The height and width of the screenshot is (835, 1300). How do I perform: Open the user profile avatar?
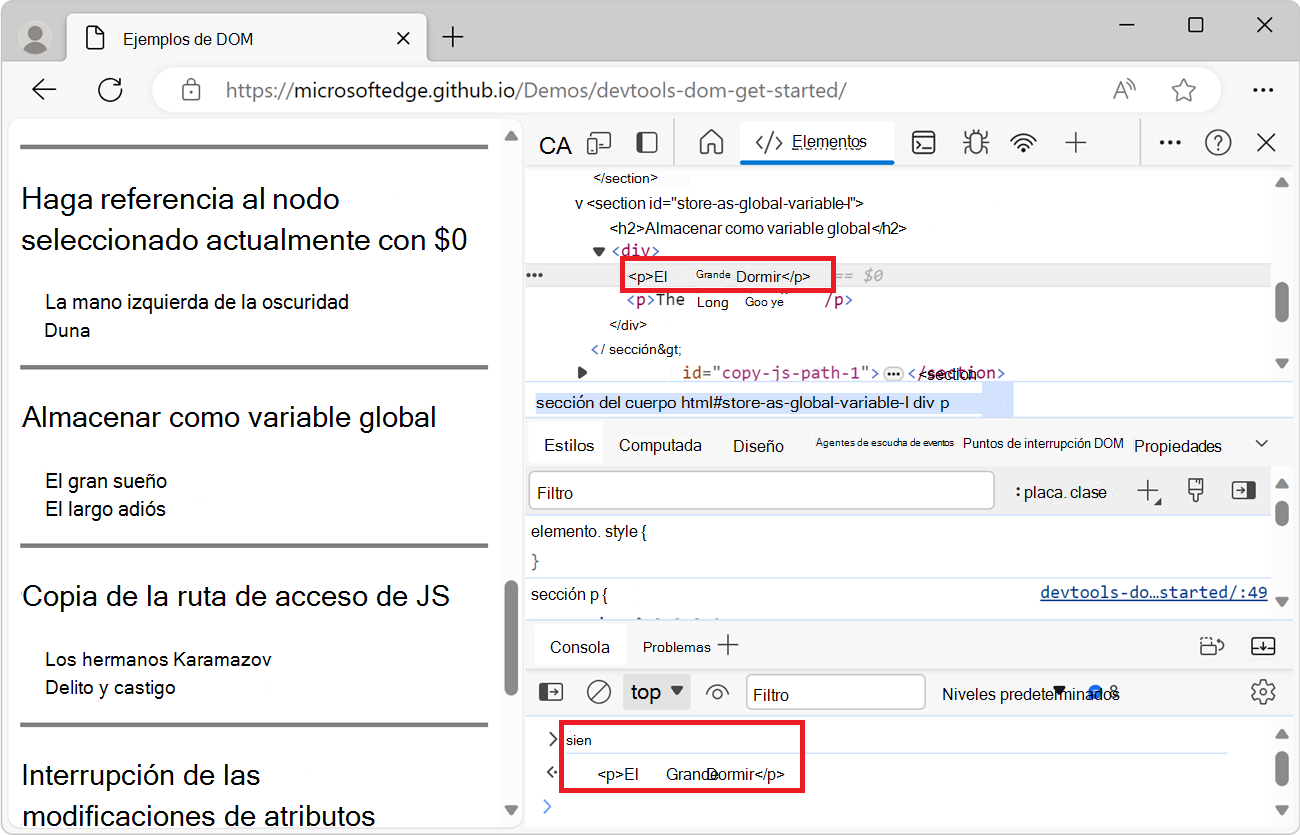coord(36,38)
